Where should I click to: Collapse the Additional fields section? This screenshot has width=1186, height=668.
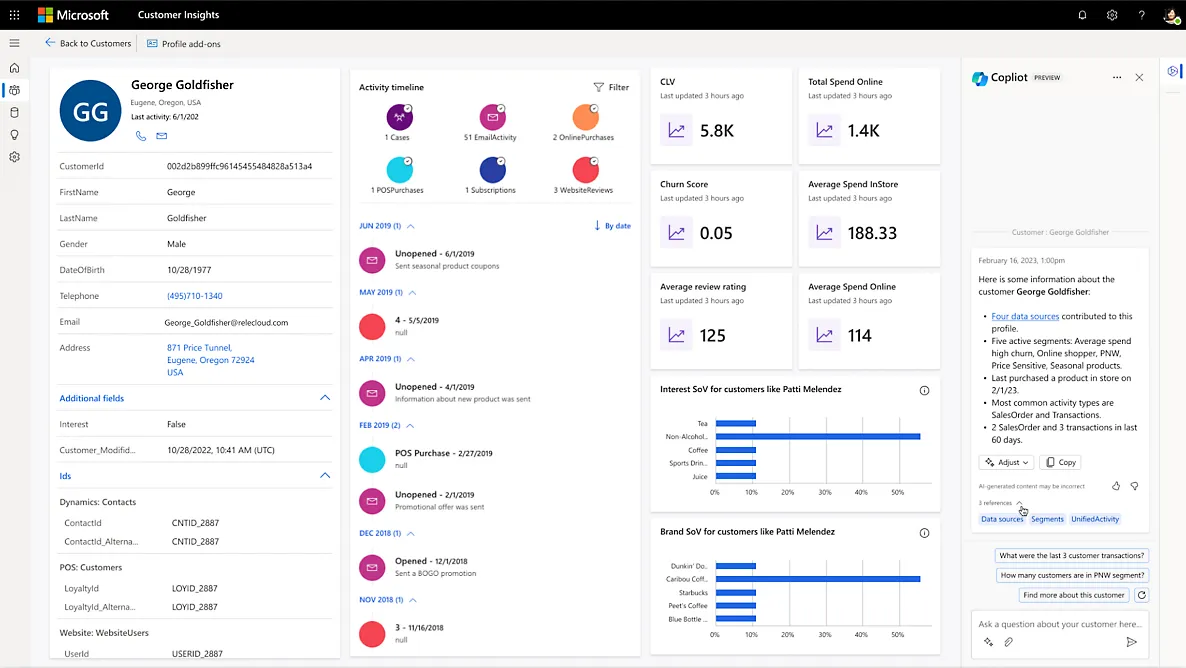(x=324, y=397)
